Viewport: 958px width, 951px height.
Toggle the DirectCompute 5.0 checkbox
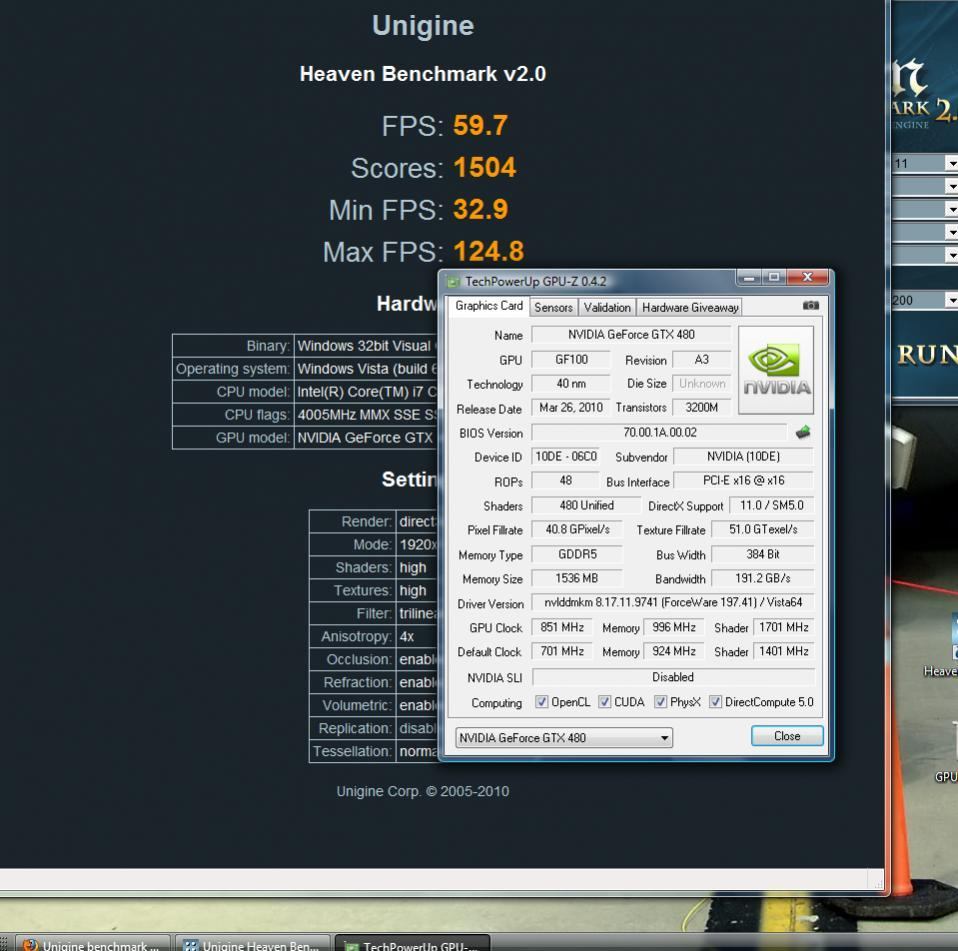(x=715, y=702)
